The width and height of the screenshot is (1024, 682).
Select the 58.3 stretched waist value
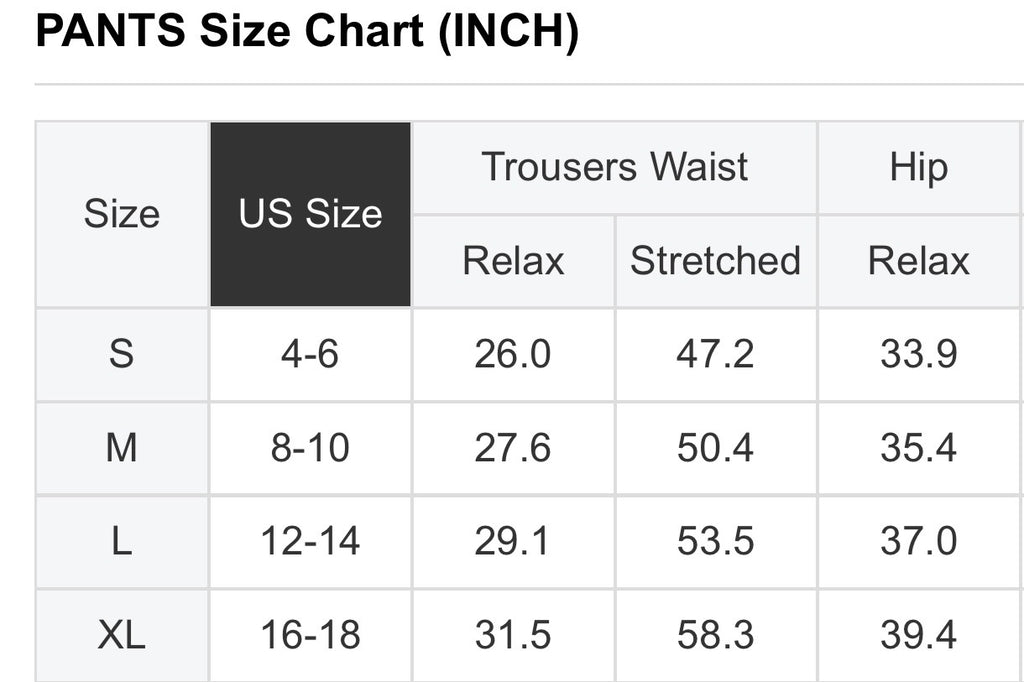point(715,635)
